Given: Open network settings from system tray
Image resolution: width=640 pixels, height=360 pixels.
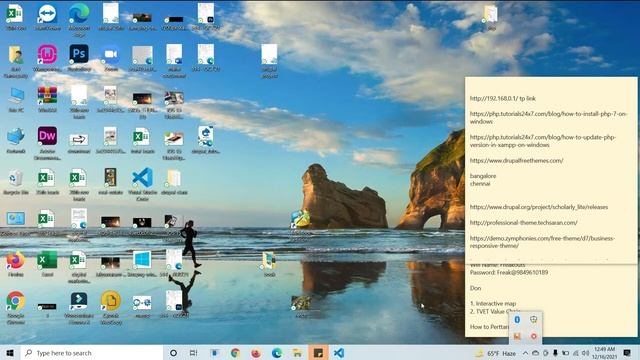Looking at the screenshot, I should pyautogui.click(x=576, y=353).
